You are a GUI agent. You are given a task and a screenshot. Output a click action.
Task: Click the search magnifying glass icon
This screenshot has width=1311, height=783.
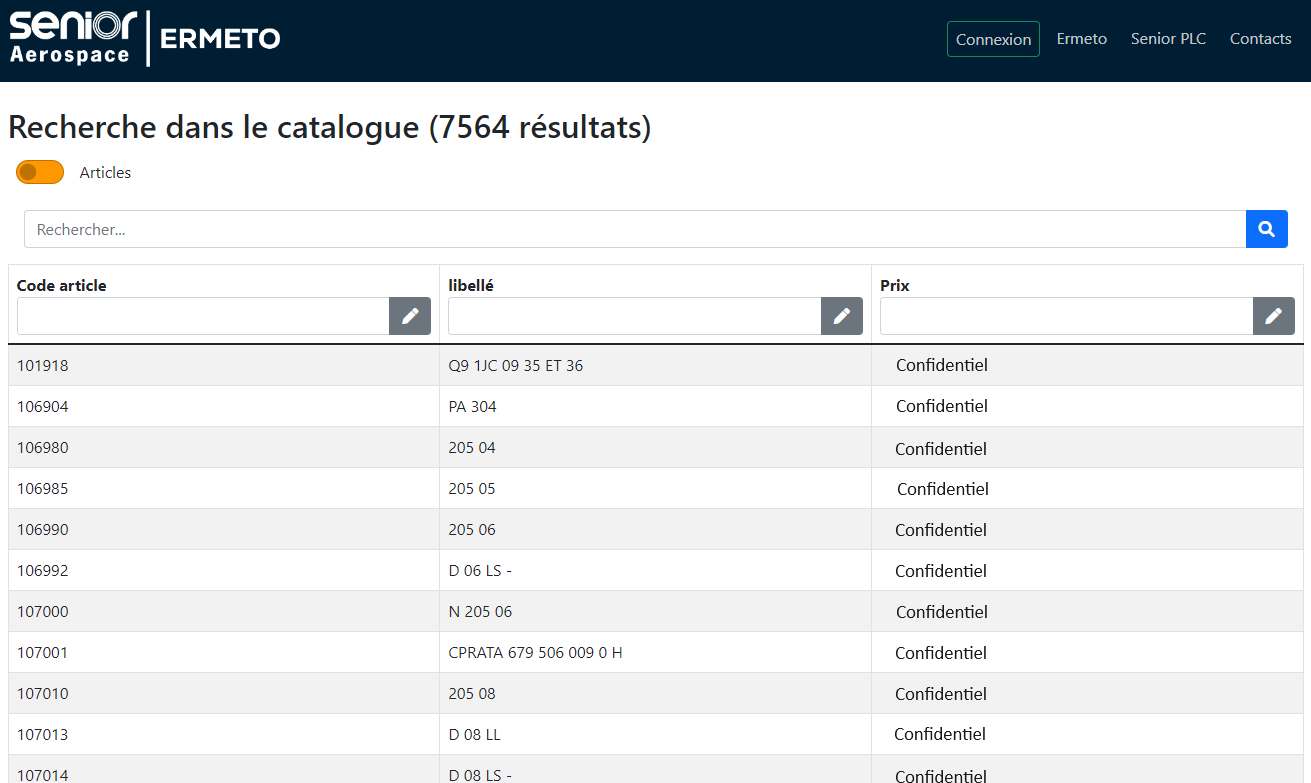click(x=1266, y=229)
